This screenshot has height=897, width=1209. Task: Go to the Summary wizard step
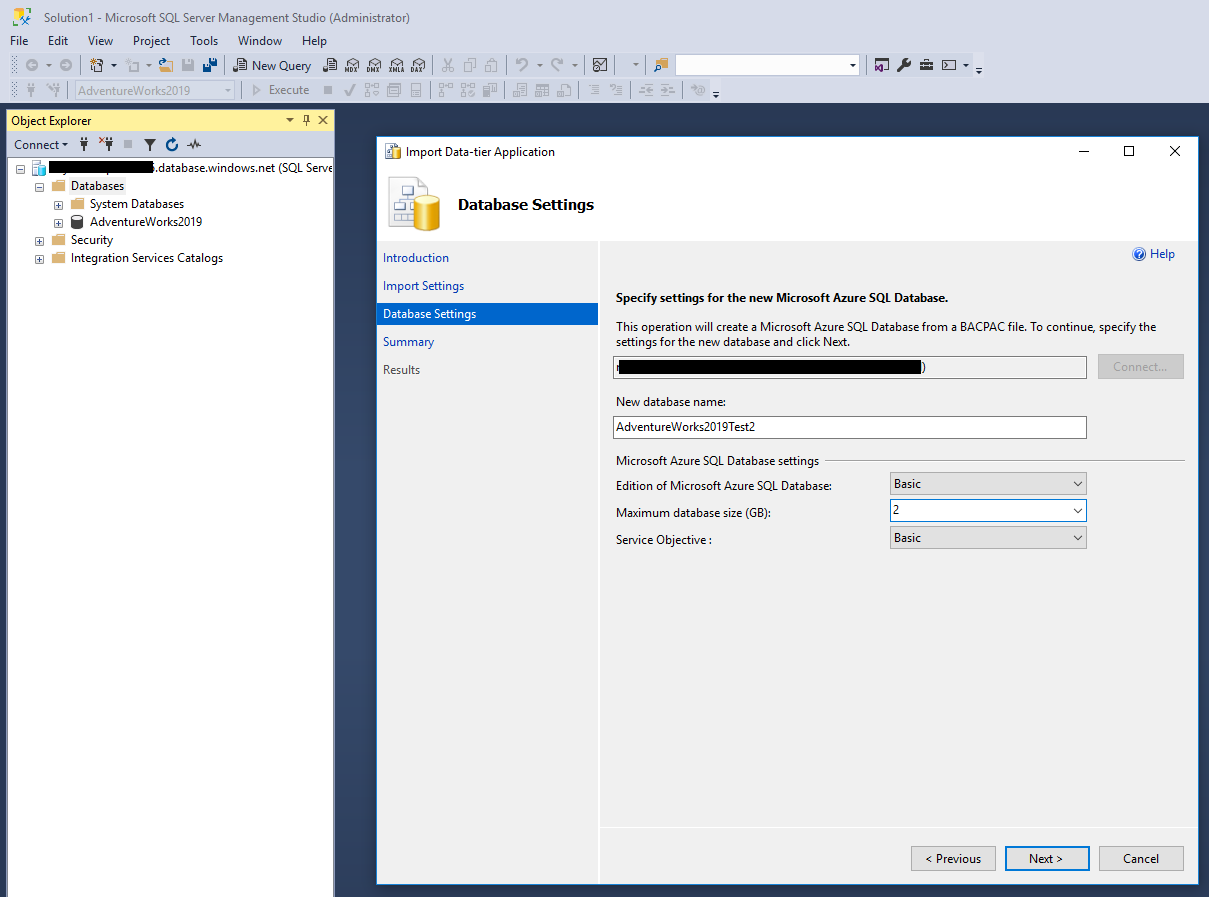408,342
